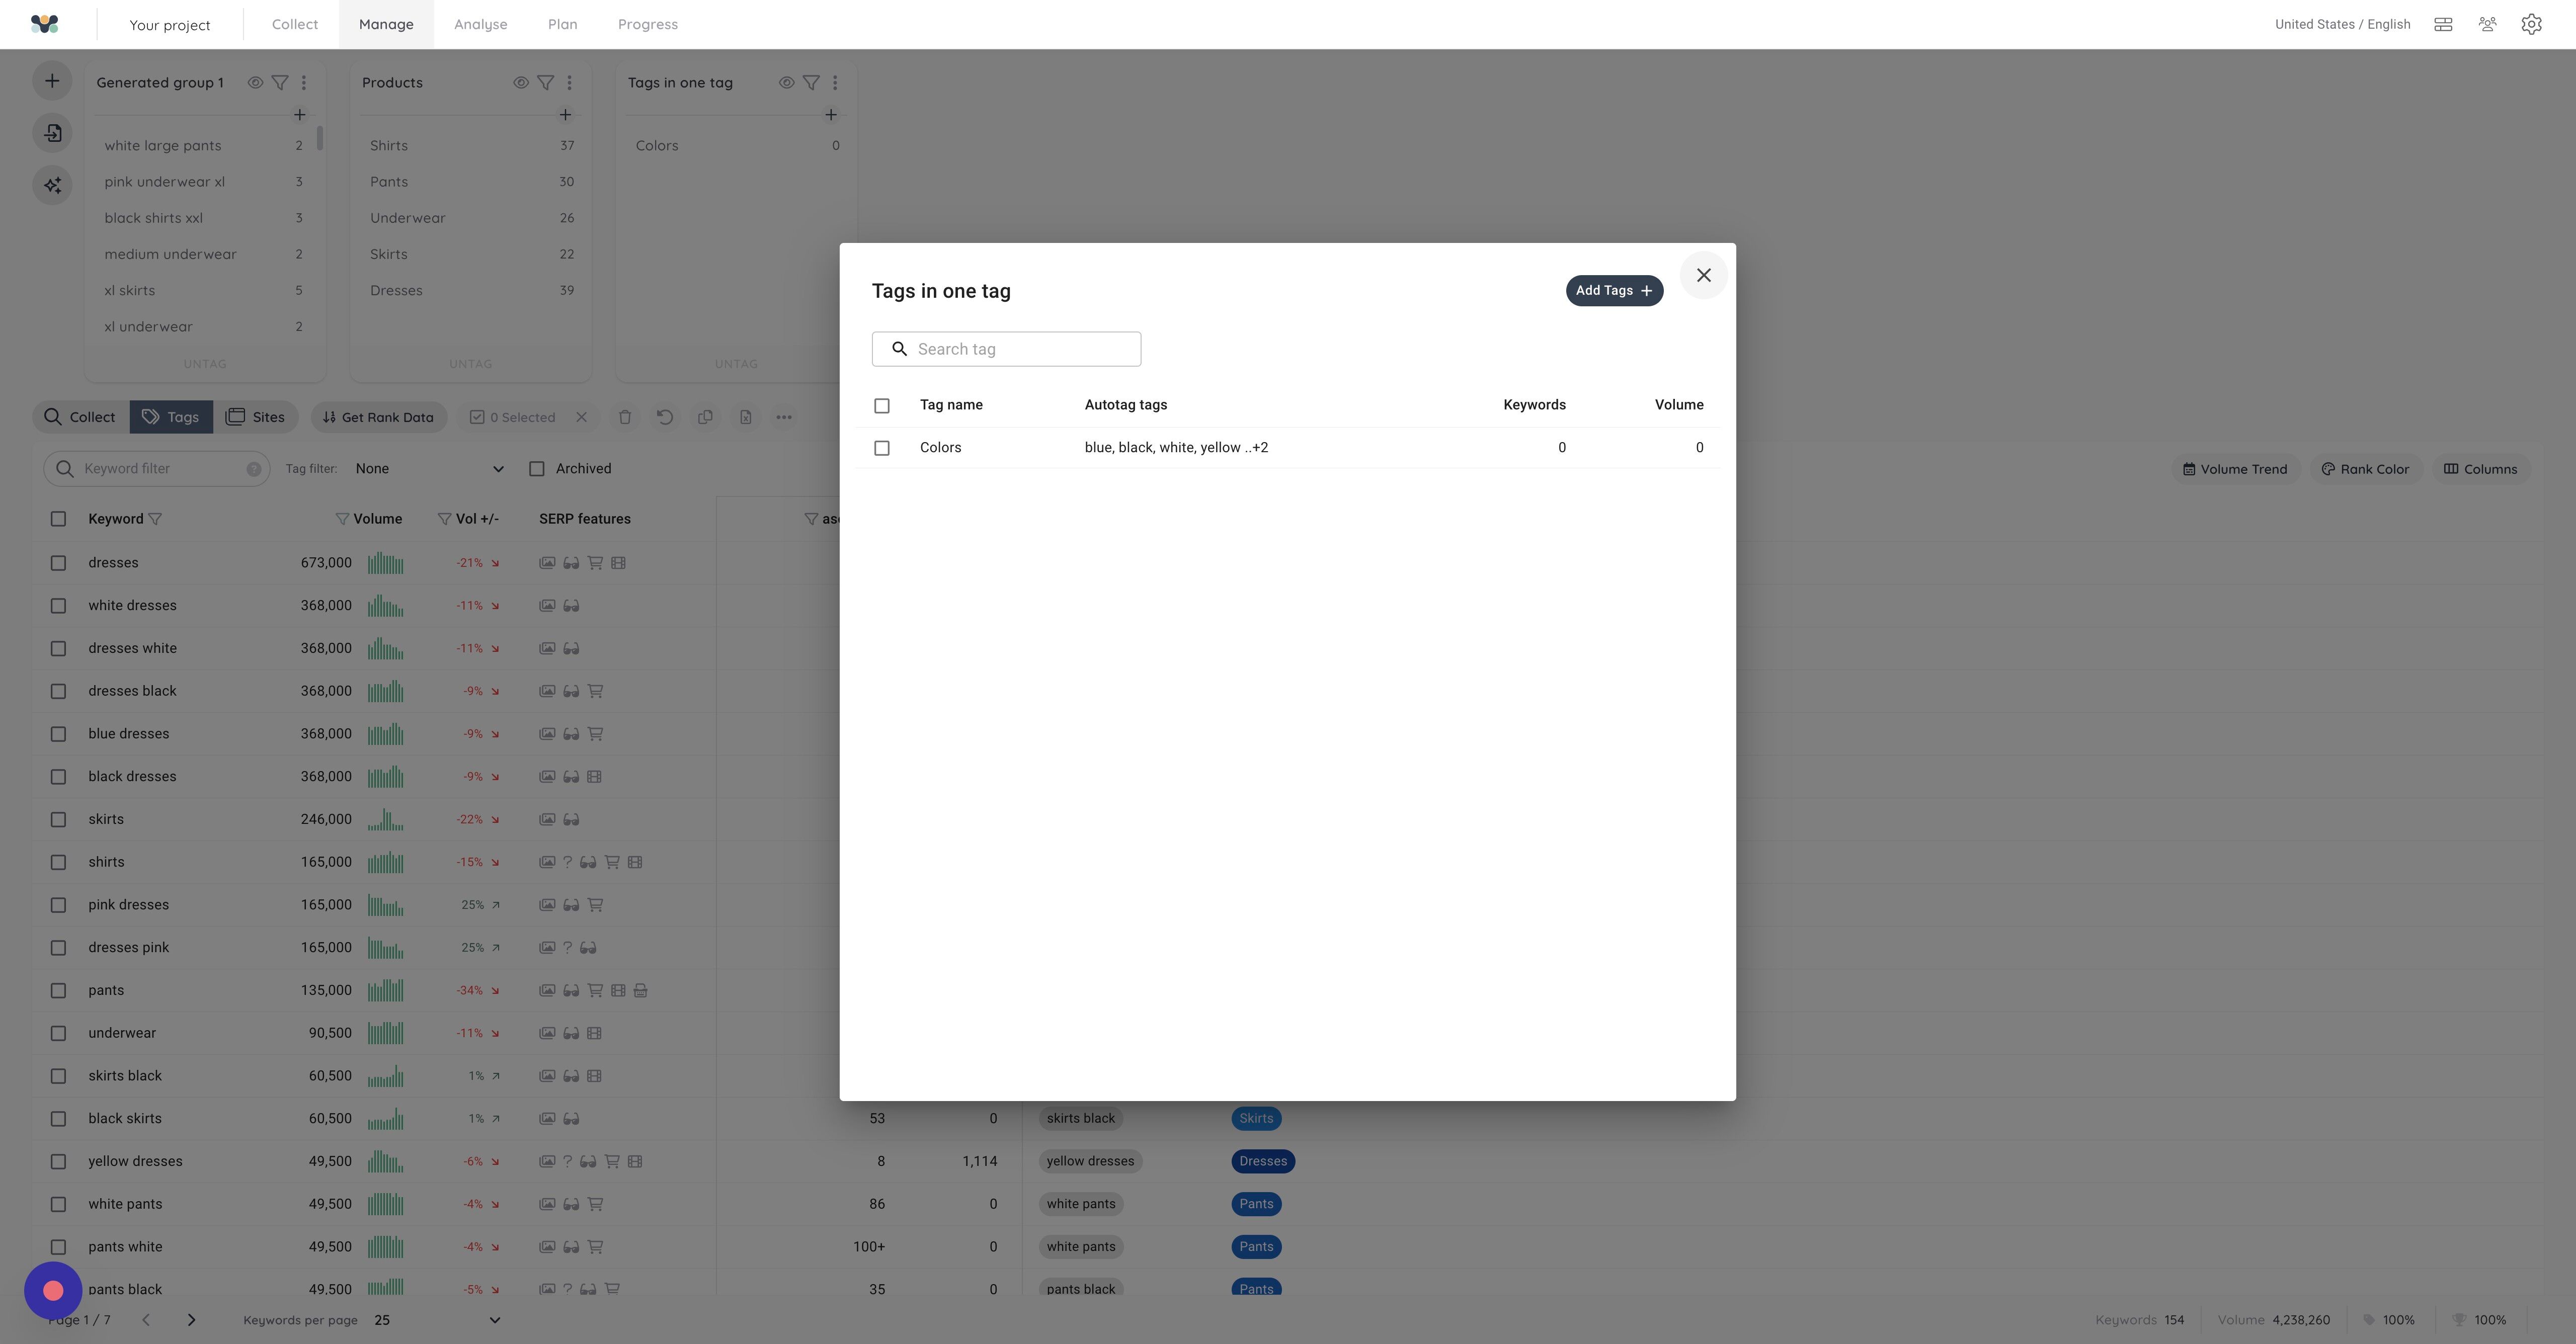Click the Colors tag name in dialog
Screen dimensions: 2576x1344
(940, 448)
